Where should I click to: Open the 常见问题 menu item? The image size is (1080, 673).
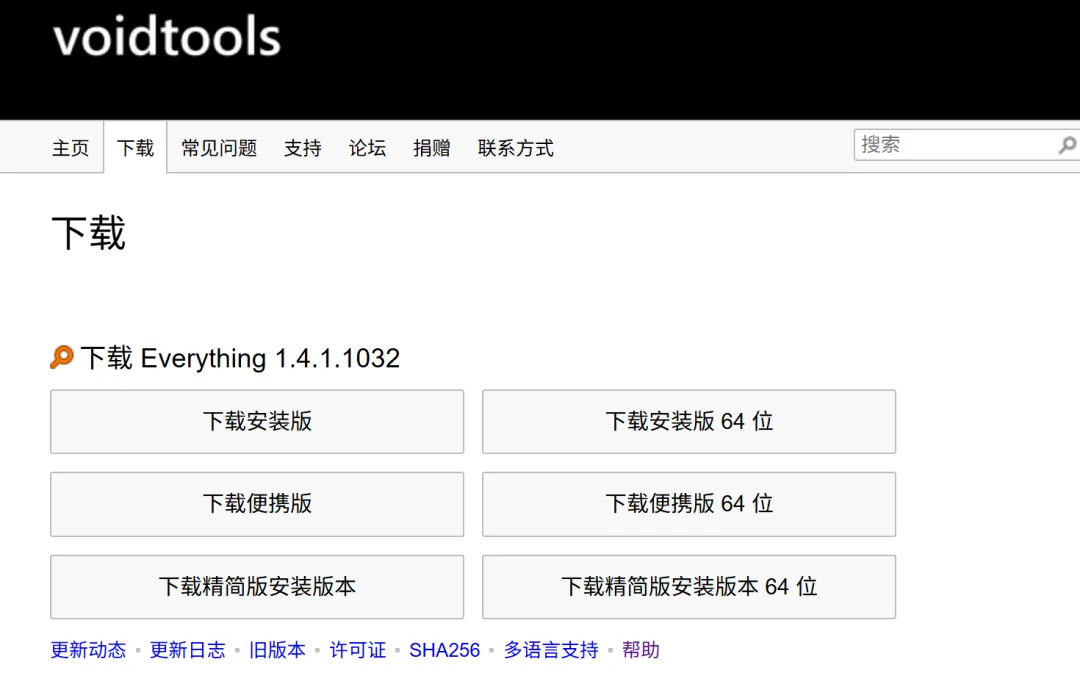pos(219,147)
